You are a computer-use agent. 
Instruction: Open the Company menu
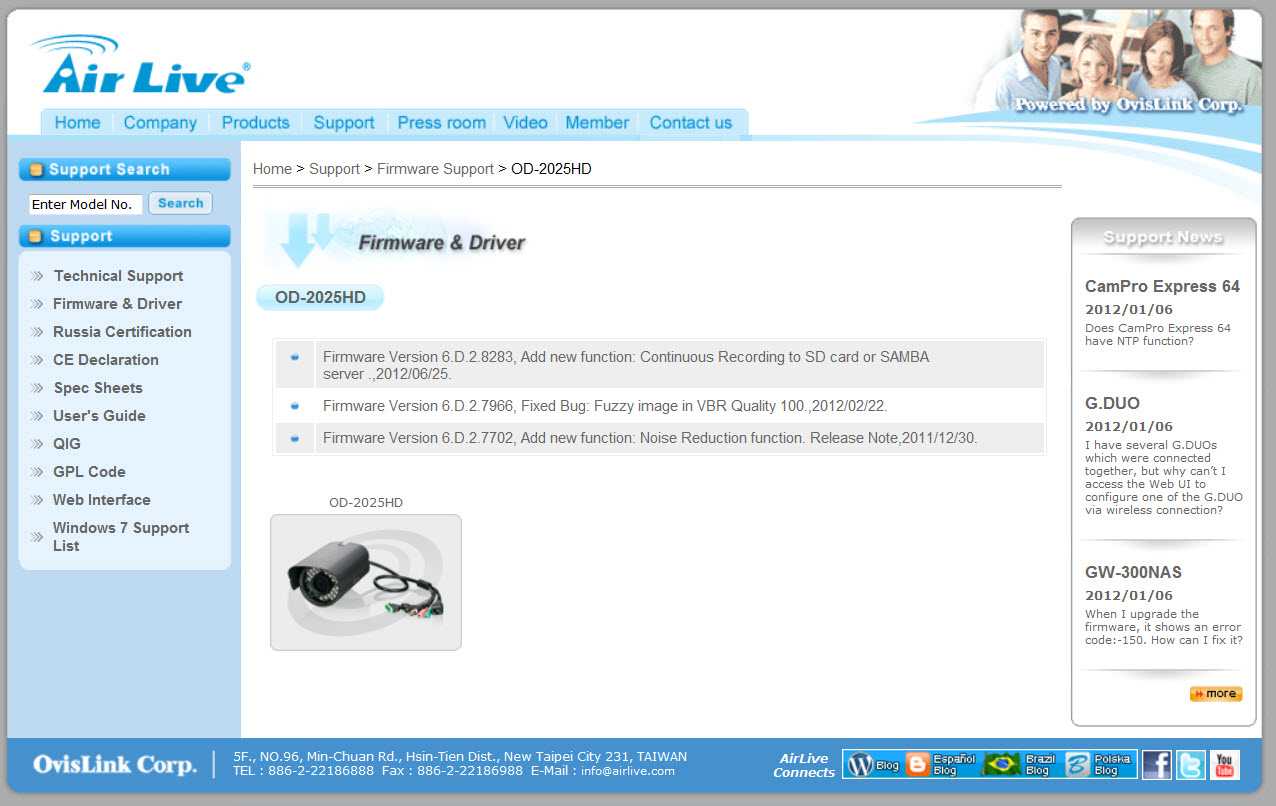click(160, 123)
